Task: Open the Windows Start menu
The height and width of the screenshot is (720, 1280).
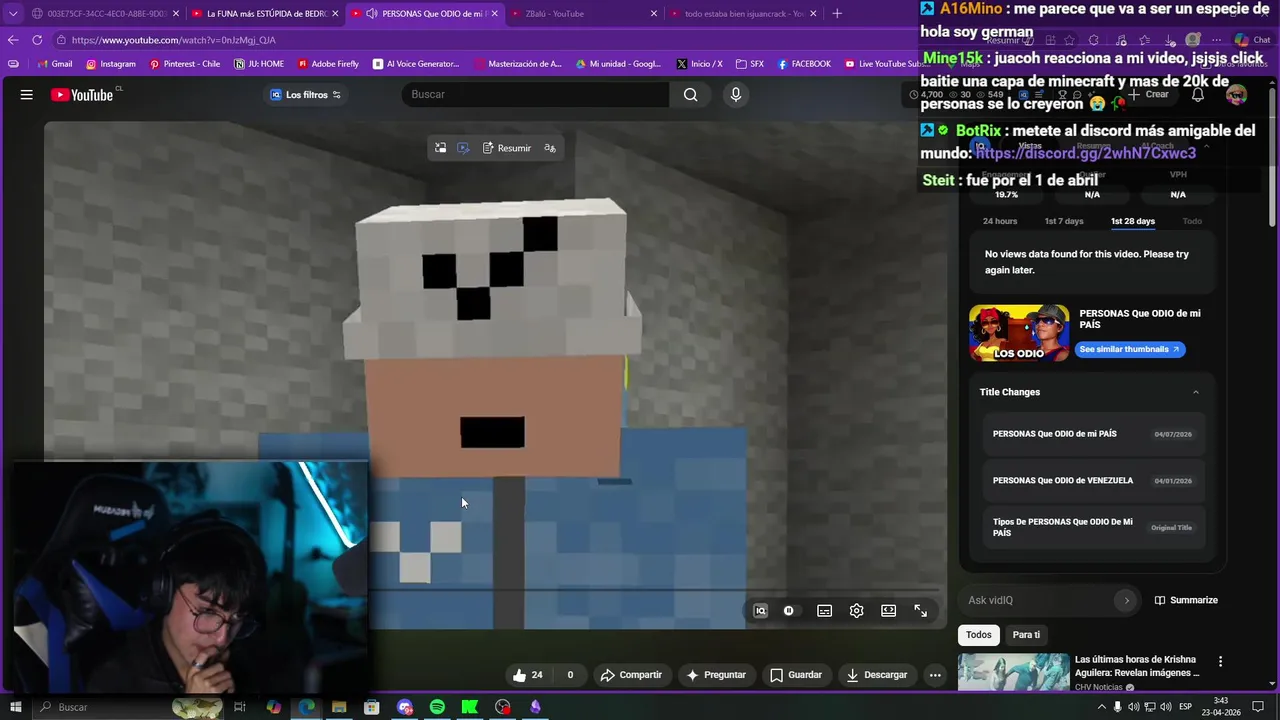Action: pos(15,707)
